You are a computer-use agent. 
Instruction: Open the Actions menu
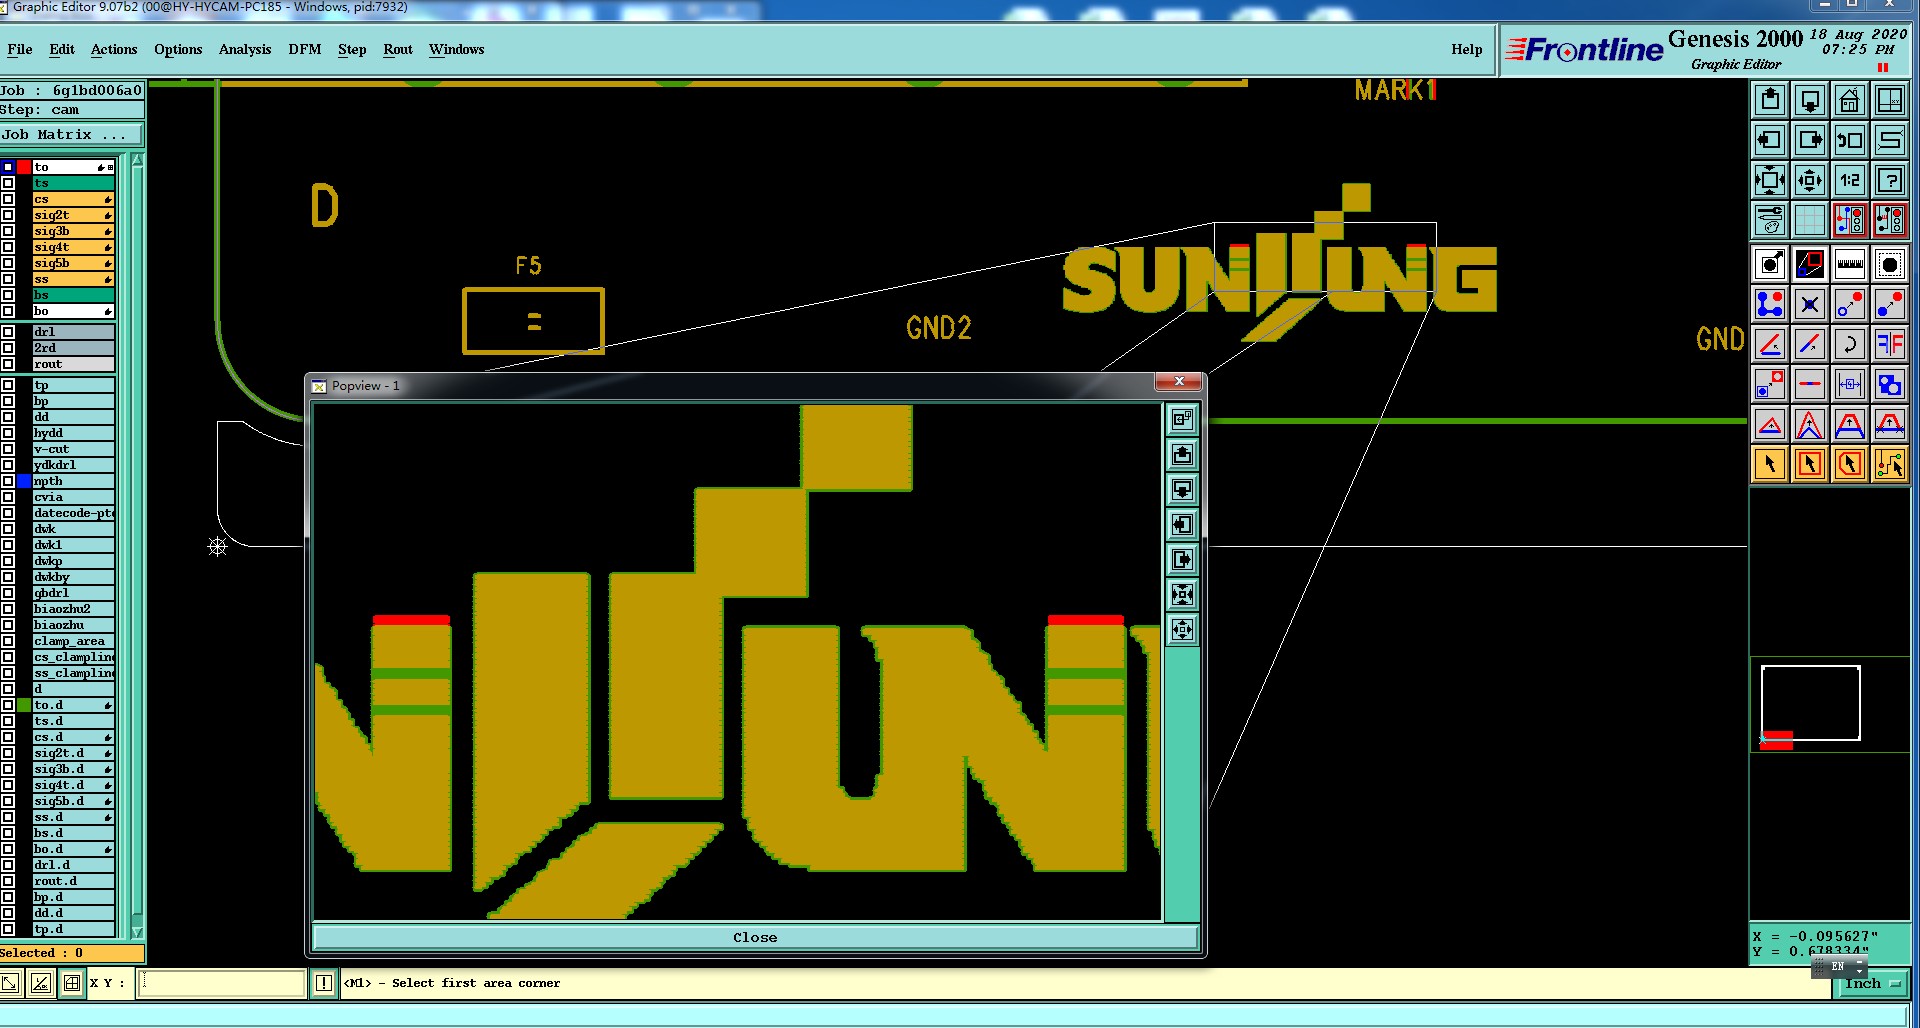pos(114,49)
